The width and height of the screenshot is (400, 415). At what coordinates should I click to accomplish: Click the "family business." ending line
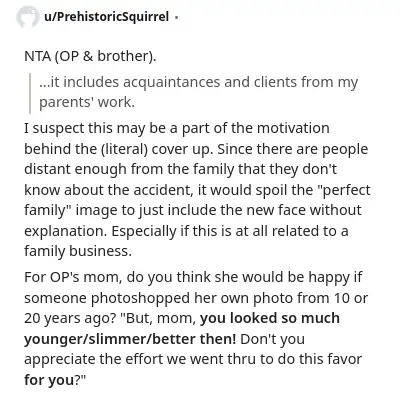point(78,251)
